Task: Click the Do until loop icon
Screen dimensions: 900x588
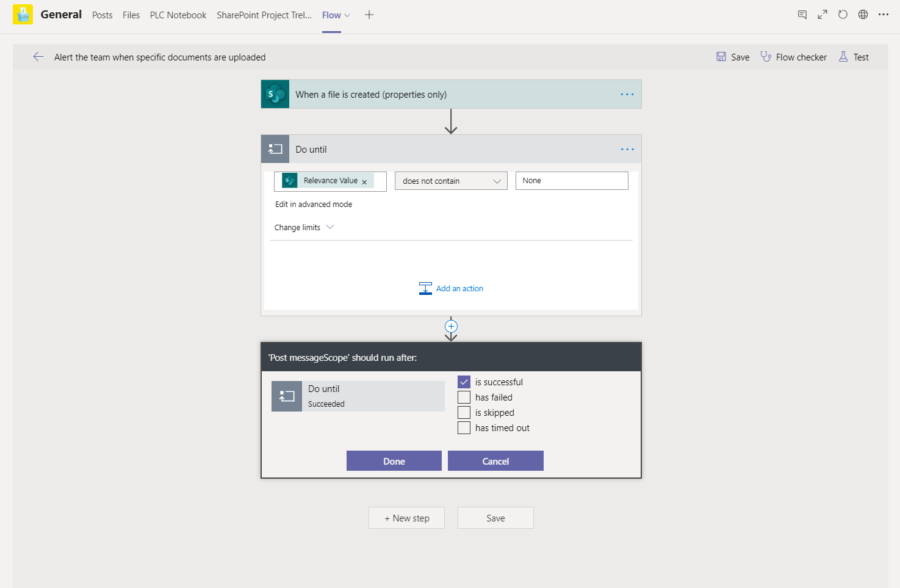Action: point(274,149)
